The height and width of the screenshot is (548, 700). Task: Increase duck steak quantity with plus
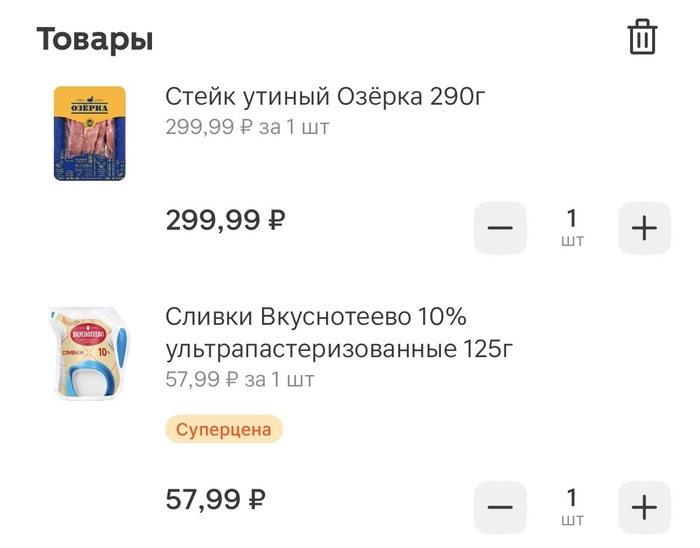(x=644, y=228)
